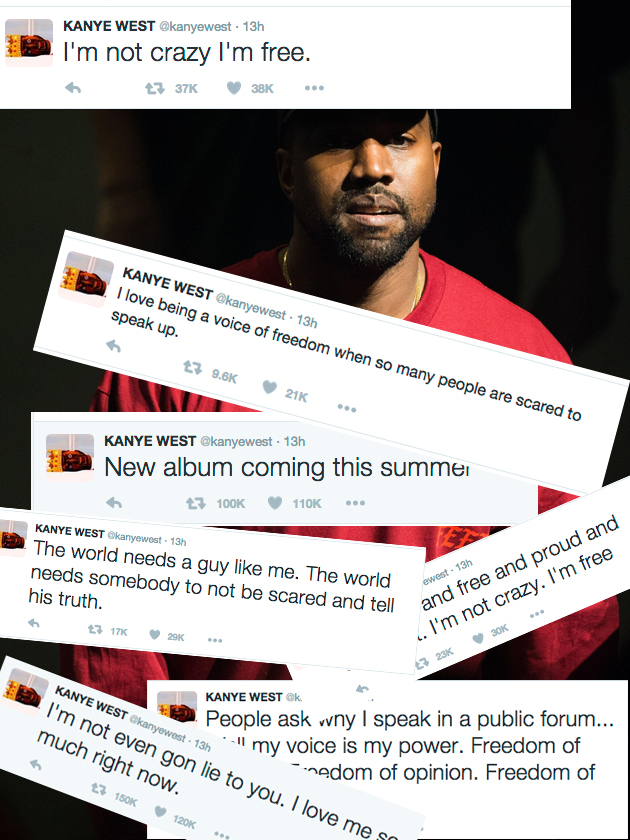
Task: Open more options on "I'm not crazy" tweet
Action: tap(314, 88)
